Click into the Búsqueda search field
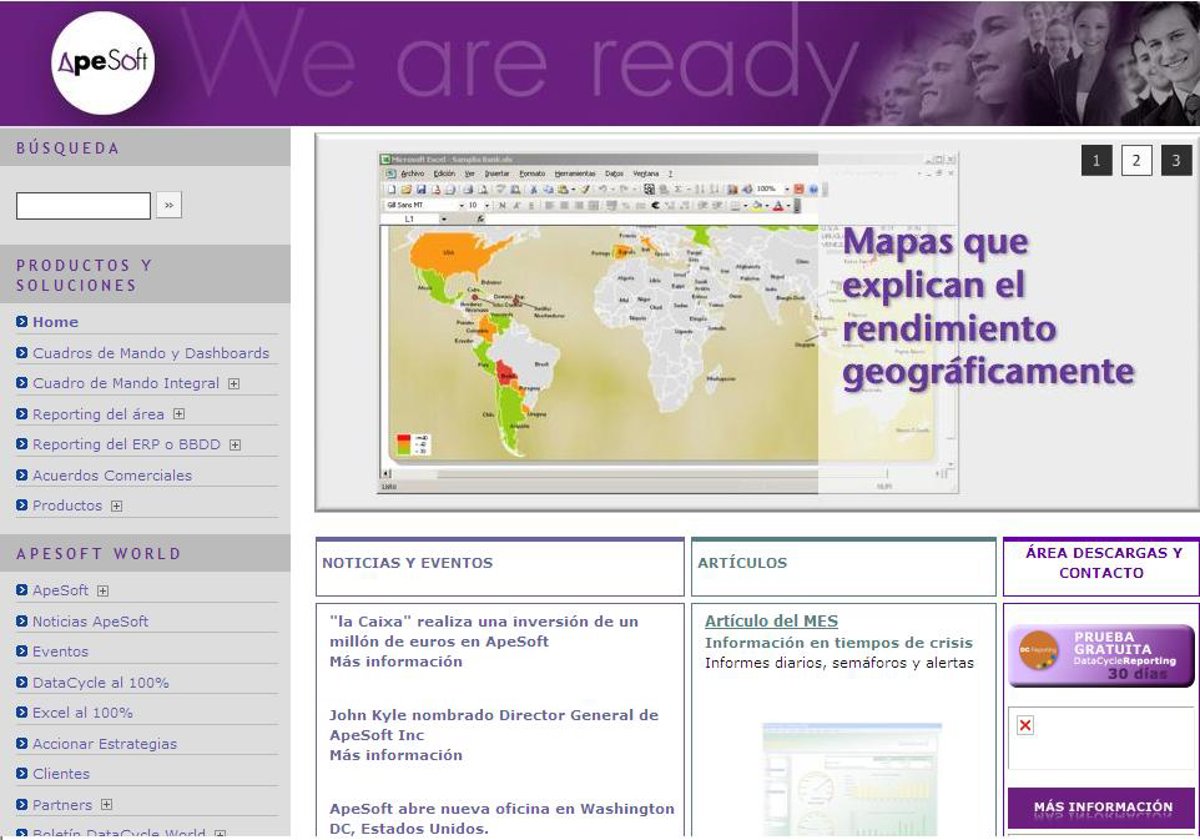 click(83, 206)
